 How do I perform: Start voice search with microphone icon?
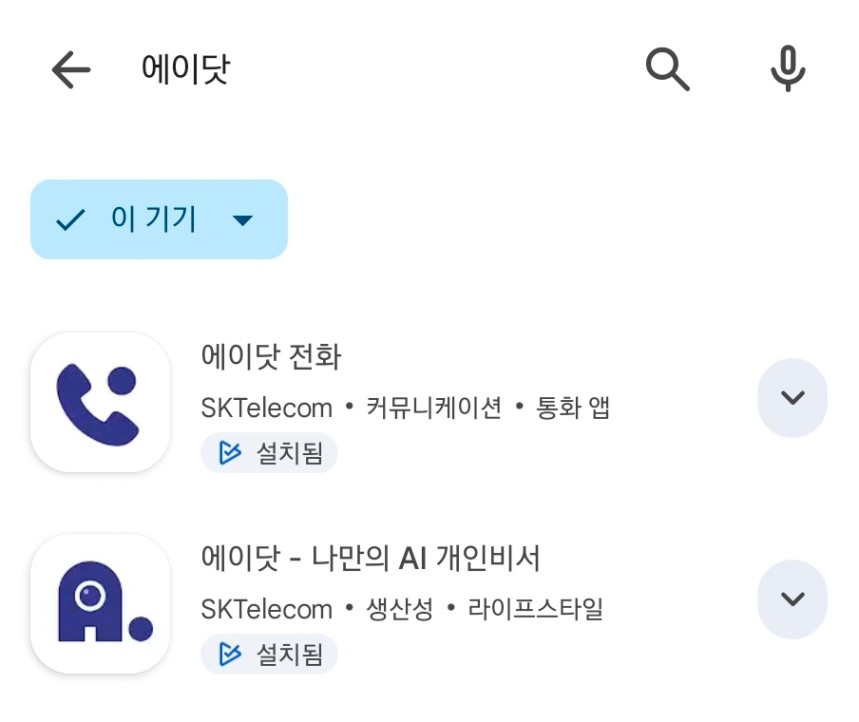point(787,69)
